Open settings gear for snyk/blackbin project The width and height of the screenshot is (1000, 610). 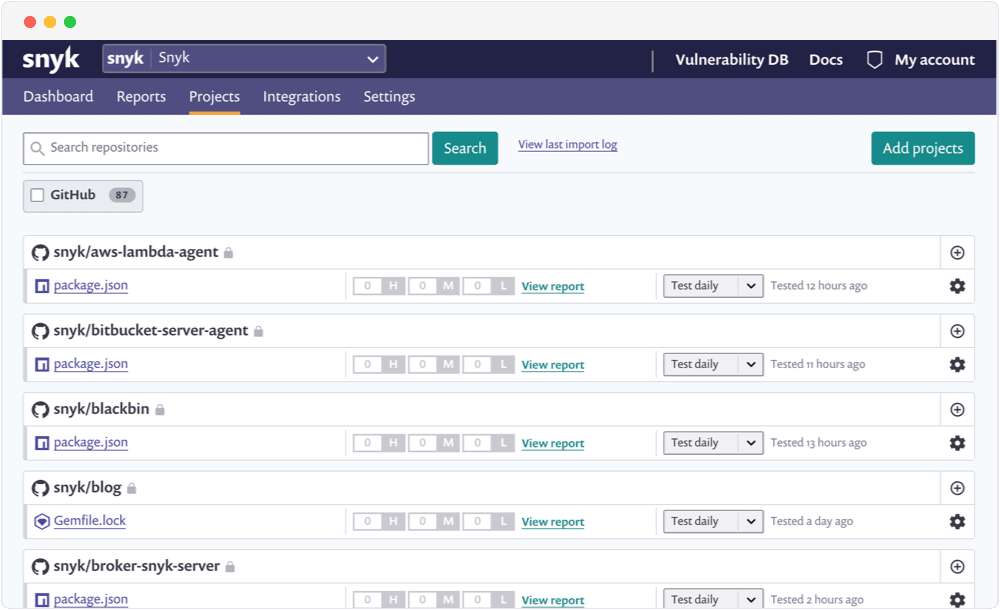[x=957, y=443]
